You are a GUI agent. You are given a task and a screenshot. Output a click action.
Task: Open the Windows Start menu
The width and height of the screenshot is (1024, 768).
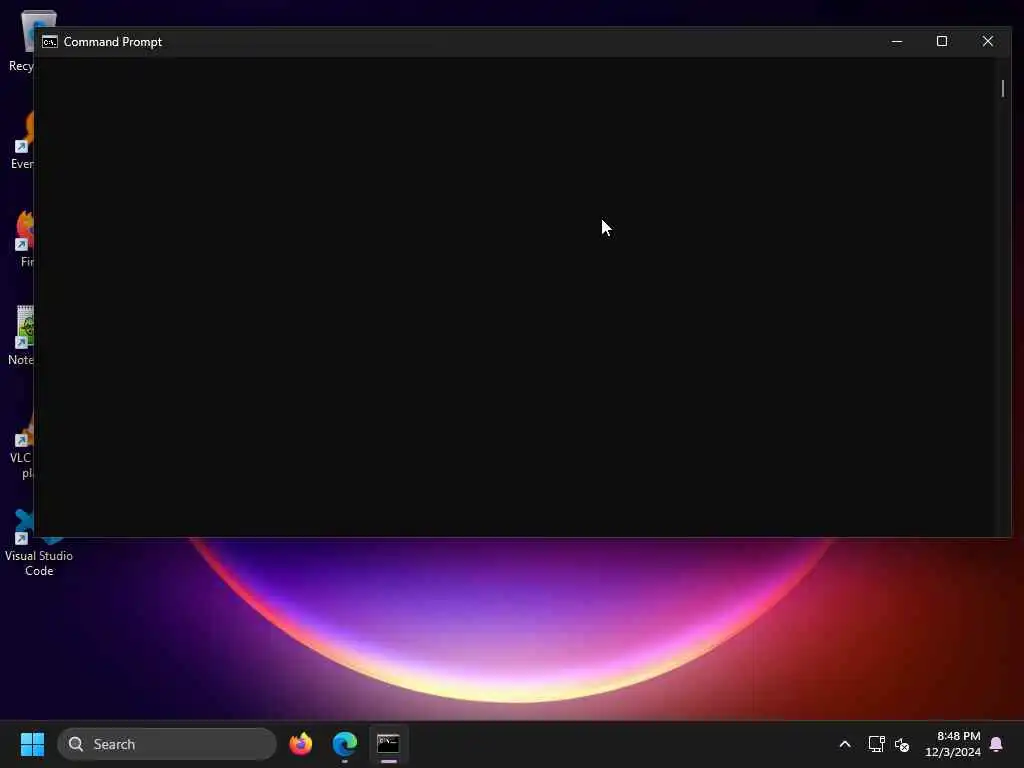(x=32, y=744)
